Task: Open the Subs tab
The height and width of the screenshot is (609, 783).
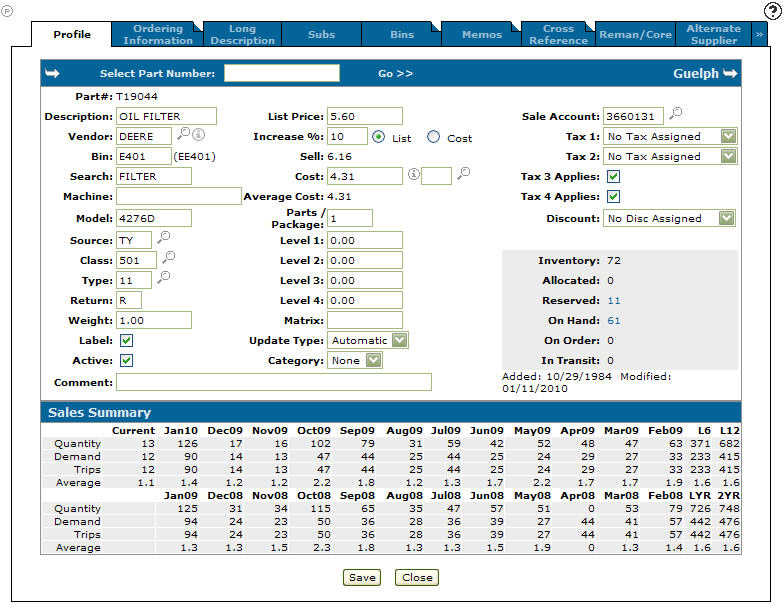Action: [322, 34]
